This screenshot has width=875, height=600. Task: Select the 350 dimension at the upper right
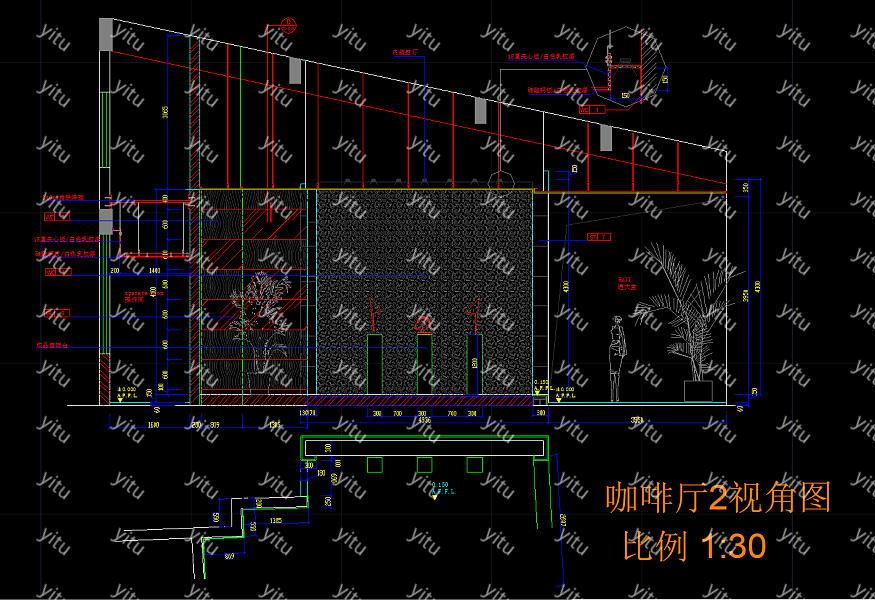tap(746, 187)
